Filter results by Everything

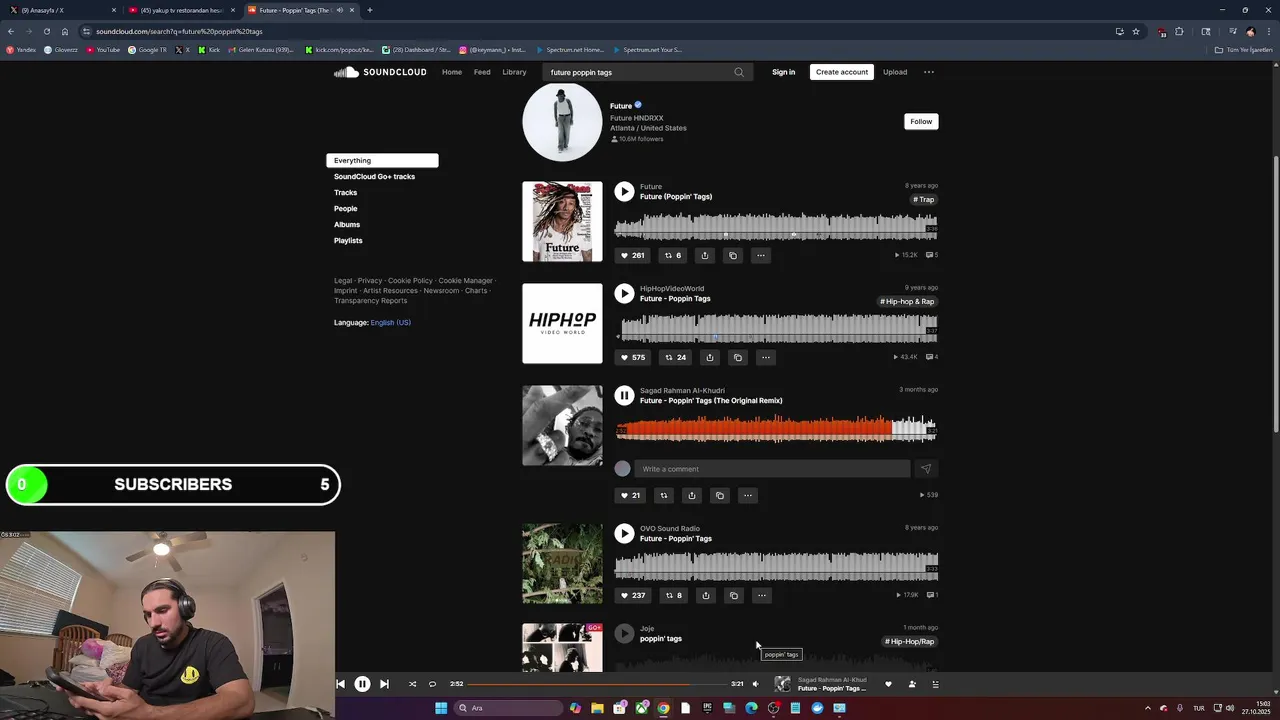(x=382, y=160)
